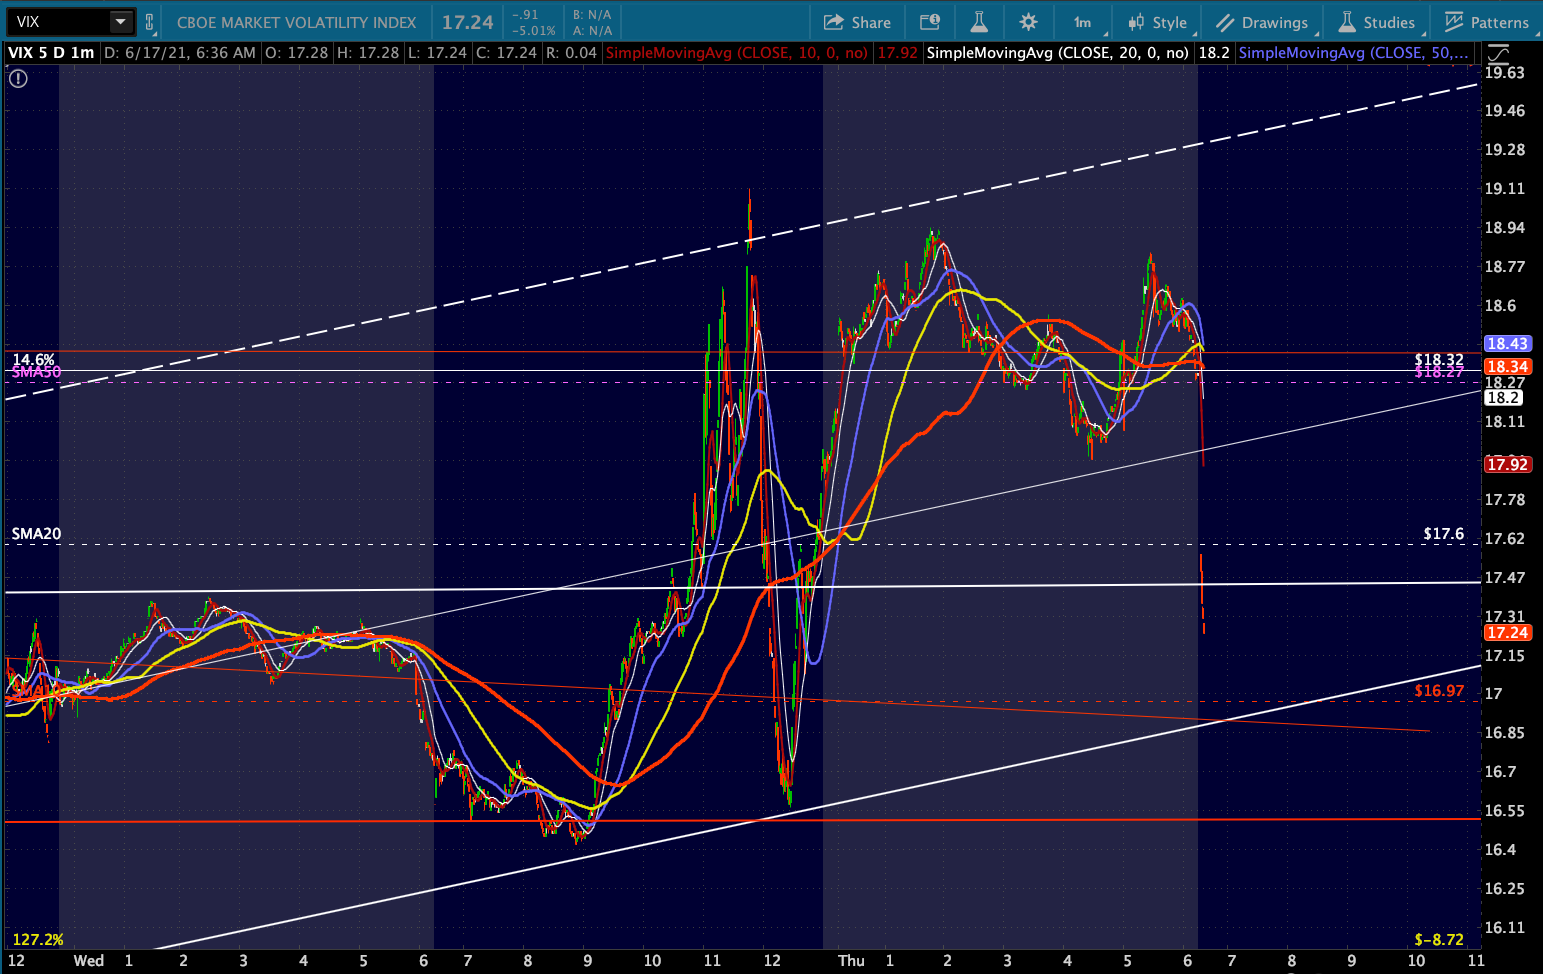This screenshot has height=974, width=1543.
Task: Click the -5.01% percent change value
Action: [x=533, y=30]
